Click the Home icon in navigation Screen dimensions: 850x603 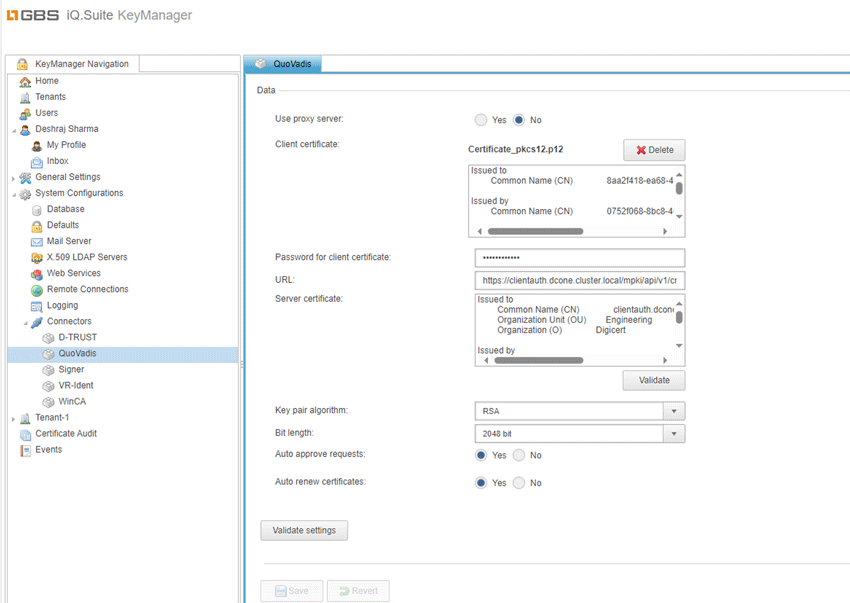pyautogui.click(x=25, y=81)
